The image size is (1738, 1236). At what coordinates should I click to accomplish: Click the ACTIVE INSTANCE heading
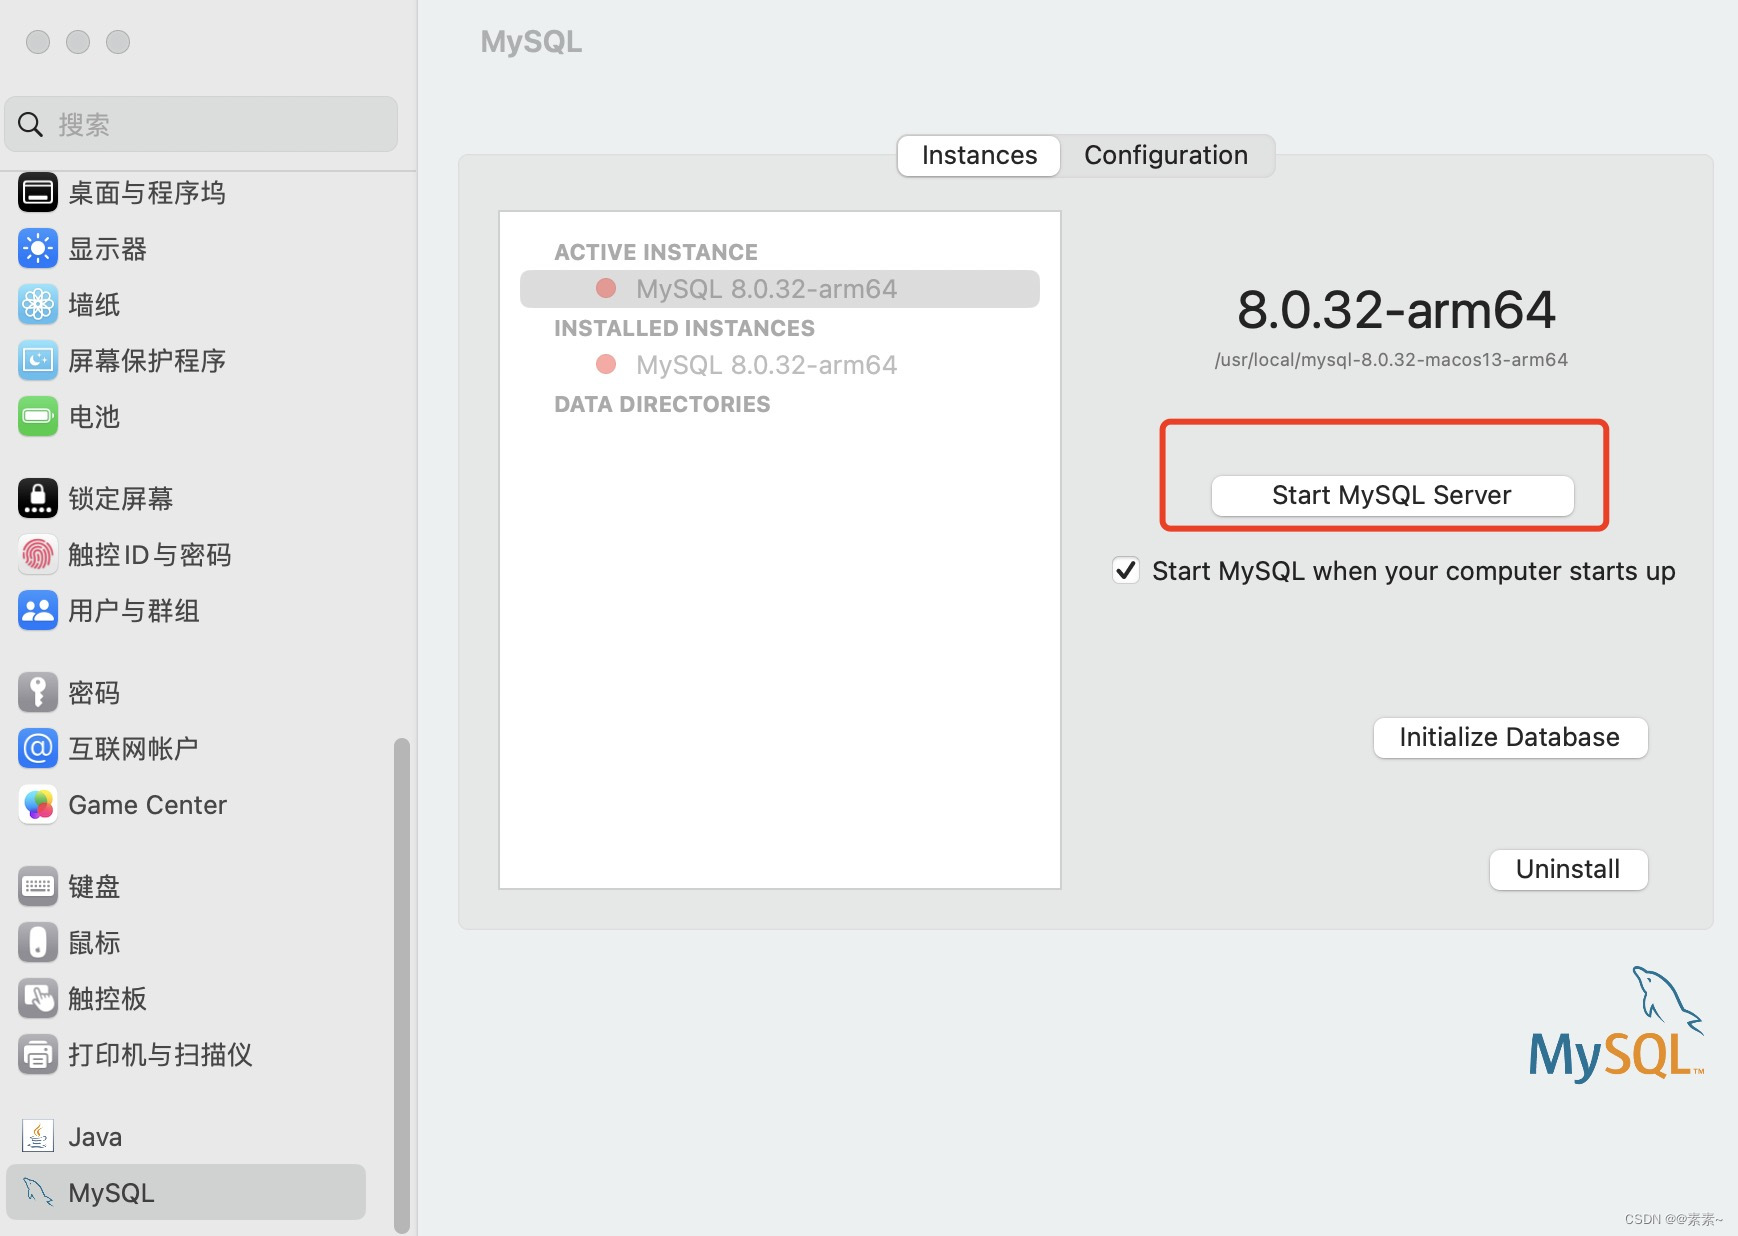click(656, 252)
